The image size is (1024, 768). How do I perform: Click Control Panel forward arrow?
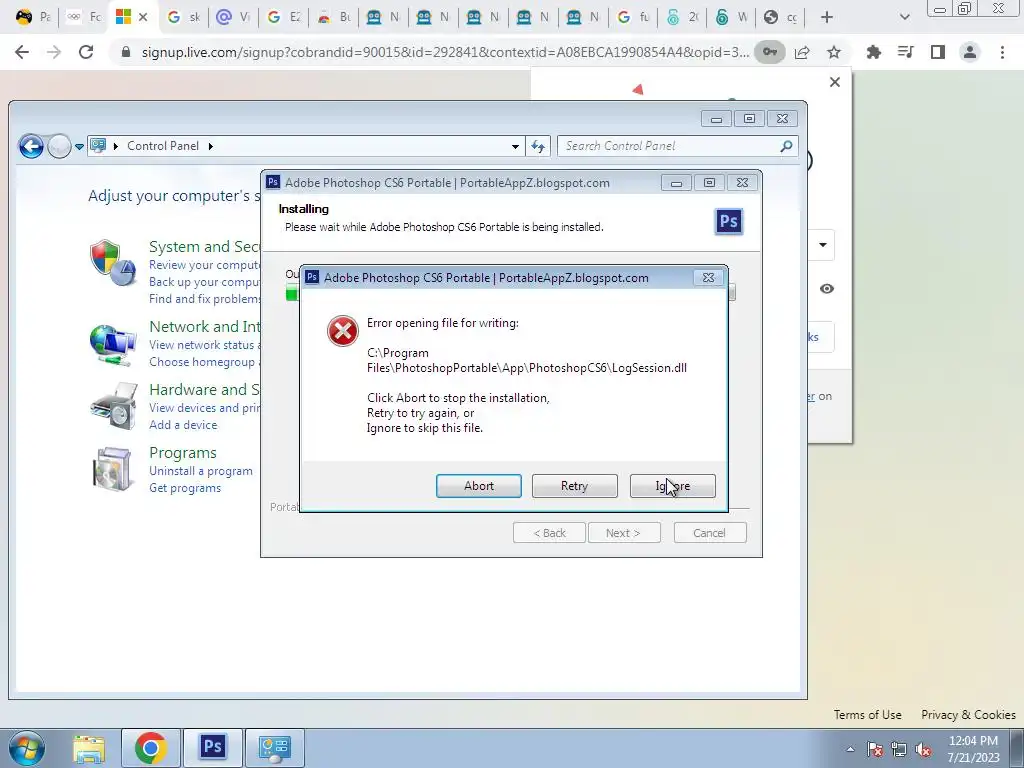coord(59,146)
